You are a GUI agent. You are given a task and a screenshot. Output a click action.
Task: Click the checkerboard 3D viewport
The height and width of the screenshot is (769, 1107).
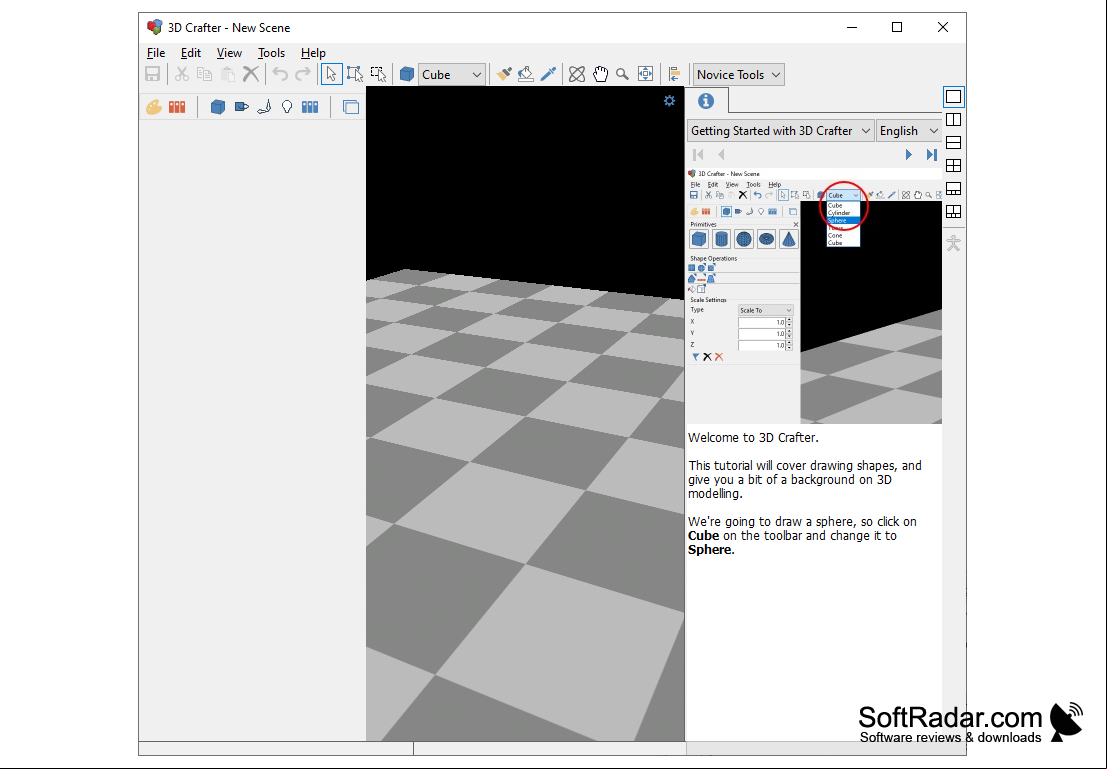point(525,414)
